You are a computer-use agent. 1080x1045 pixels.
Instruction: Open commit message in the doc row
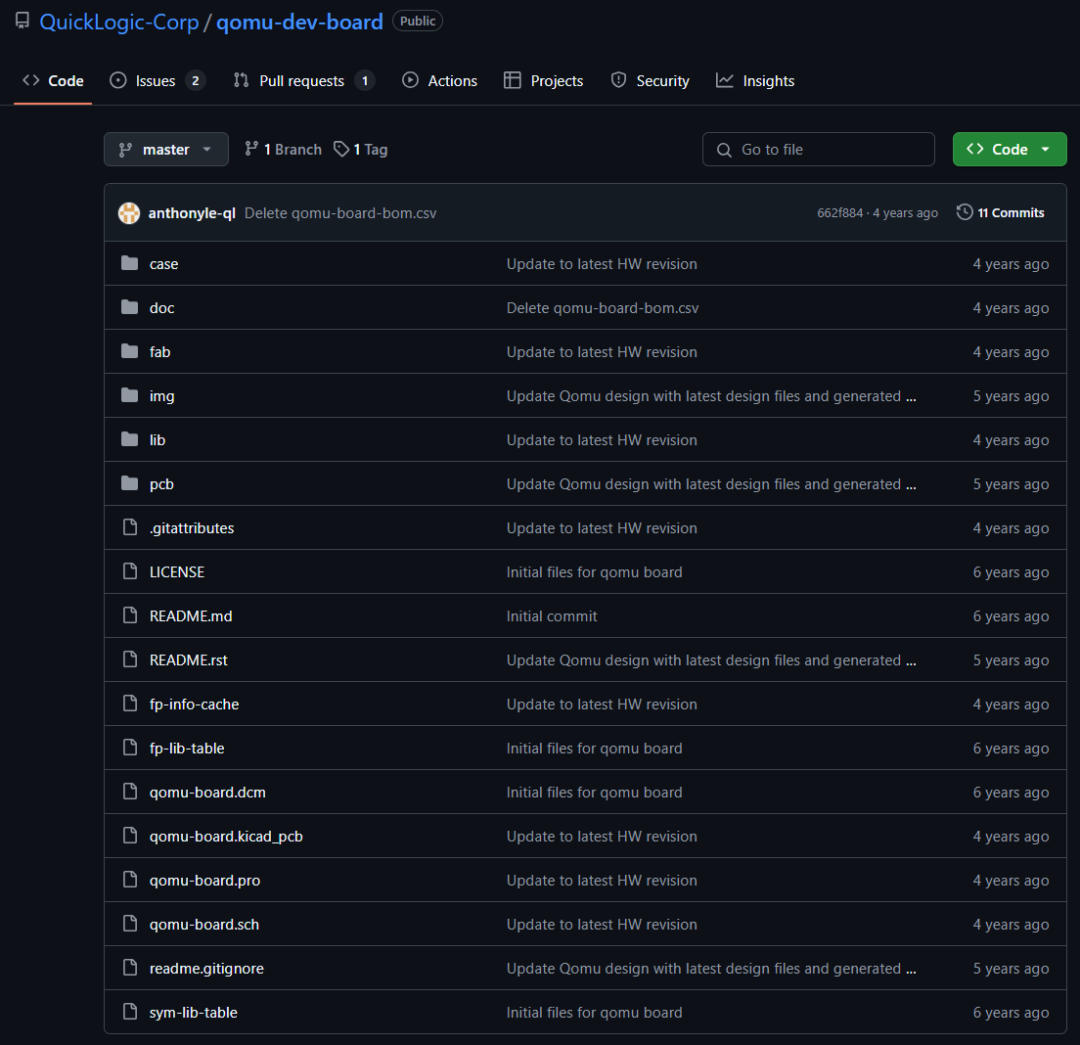pos(602,308)
